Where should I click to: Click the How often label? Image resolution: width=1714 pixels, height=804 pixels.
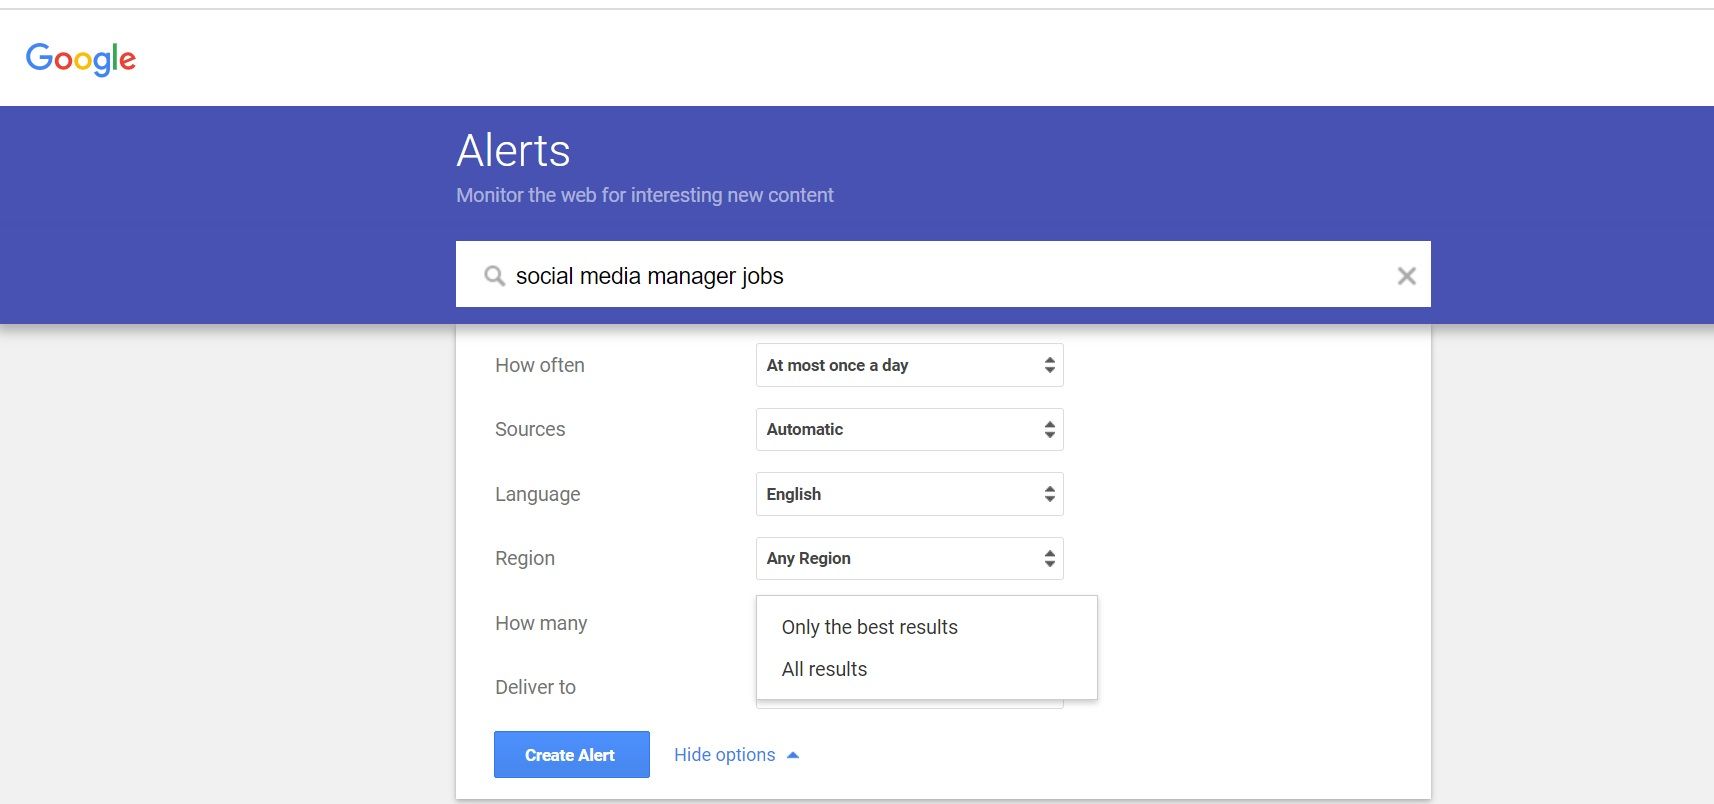pyautogui.click(x=539, y=365)
